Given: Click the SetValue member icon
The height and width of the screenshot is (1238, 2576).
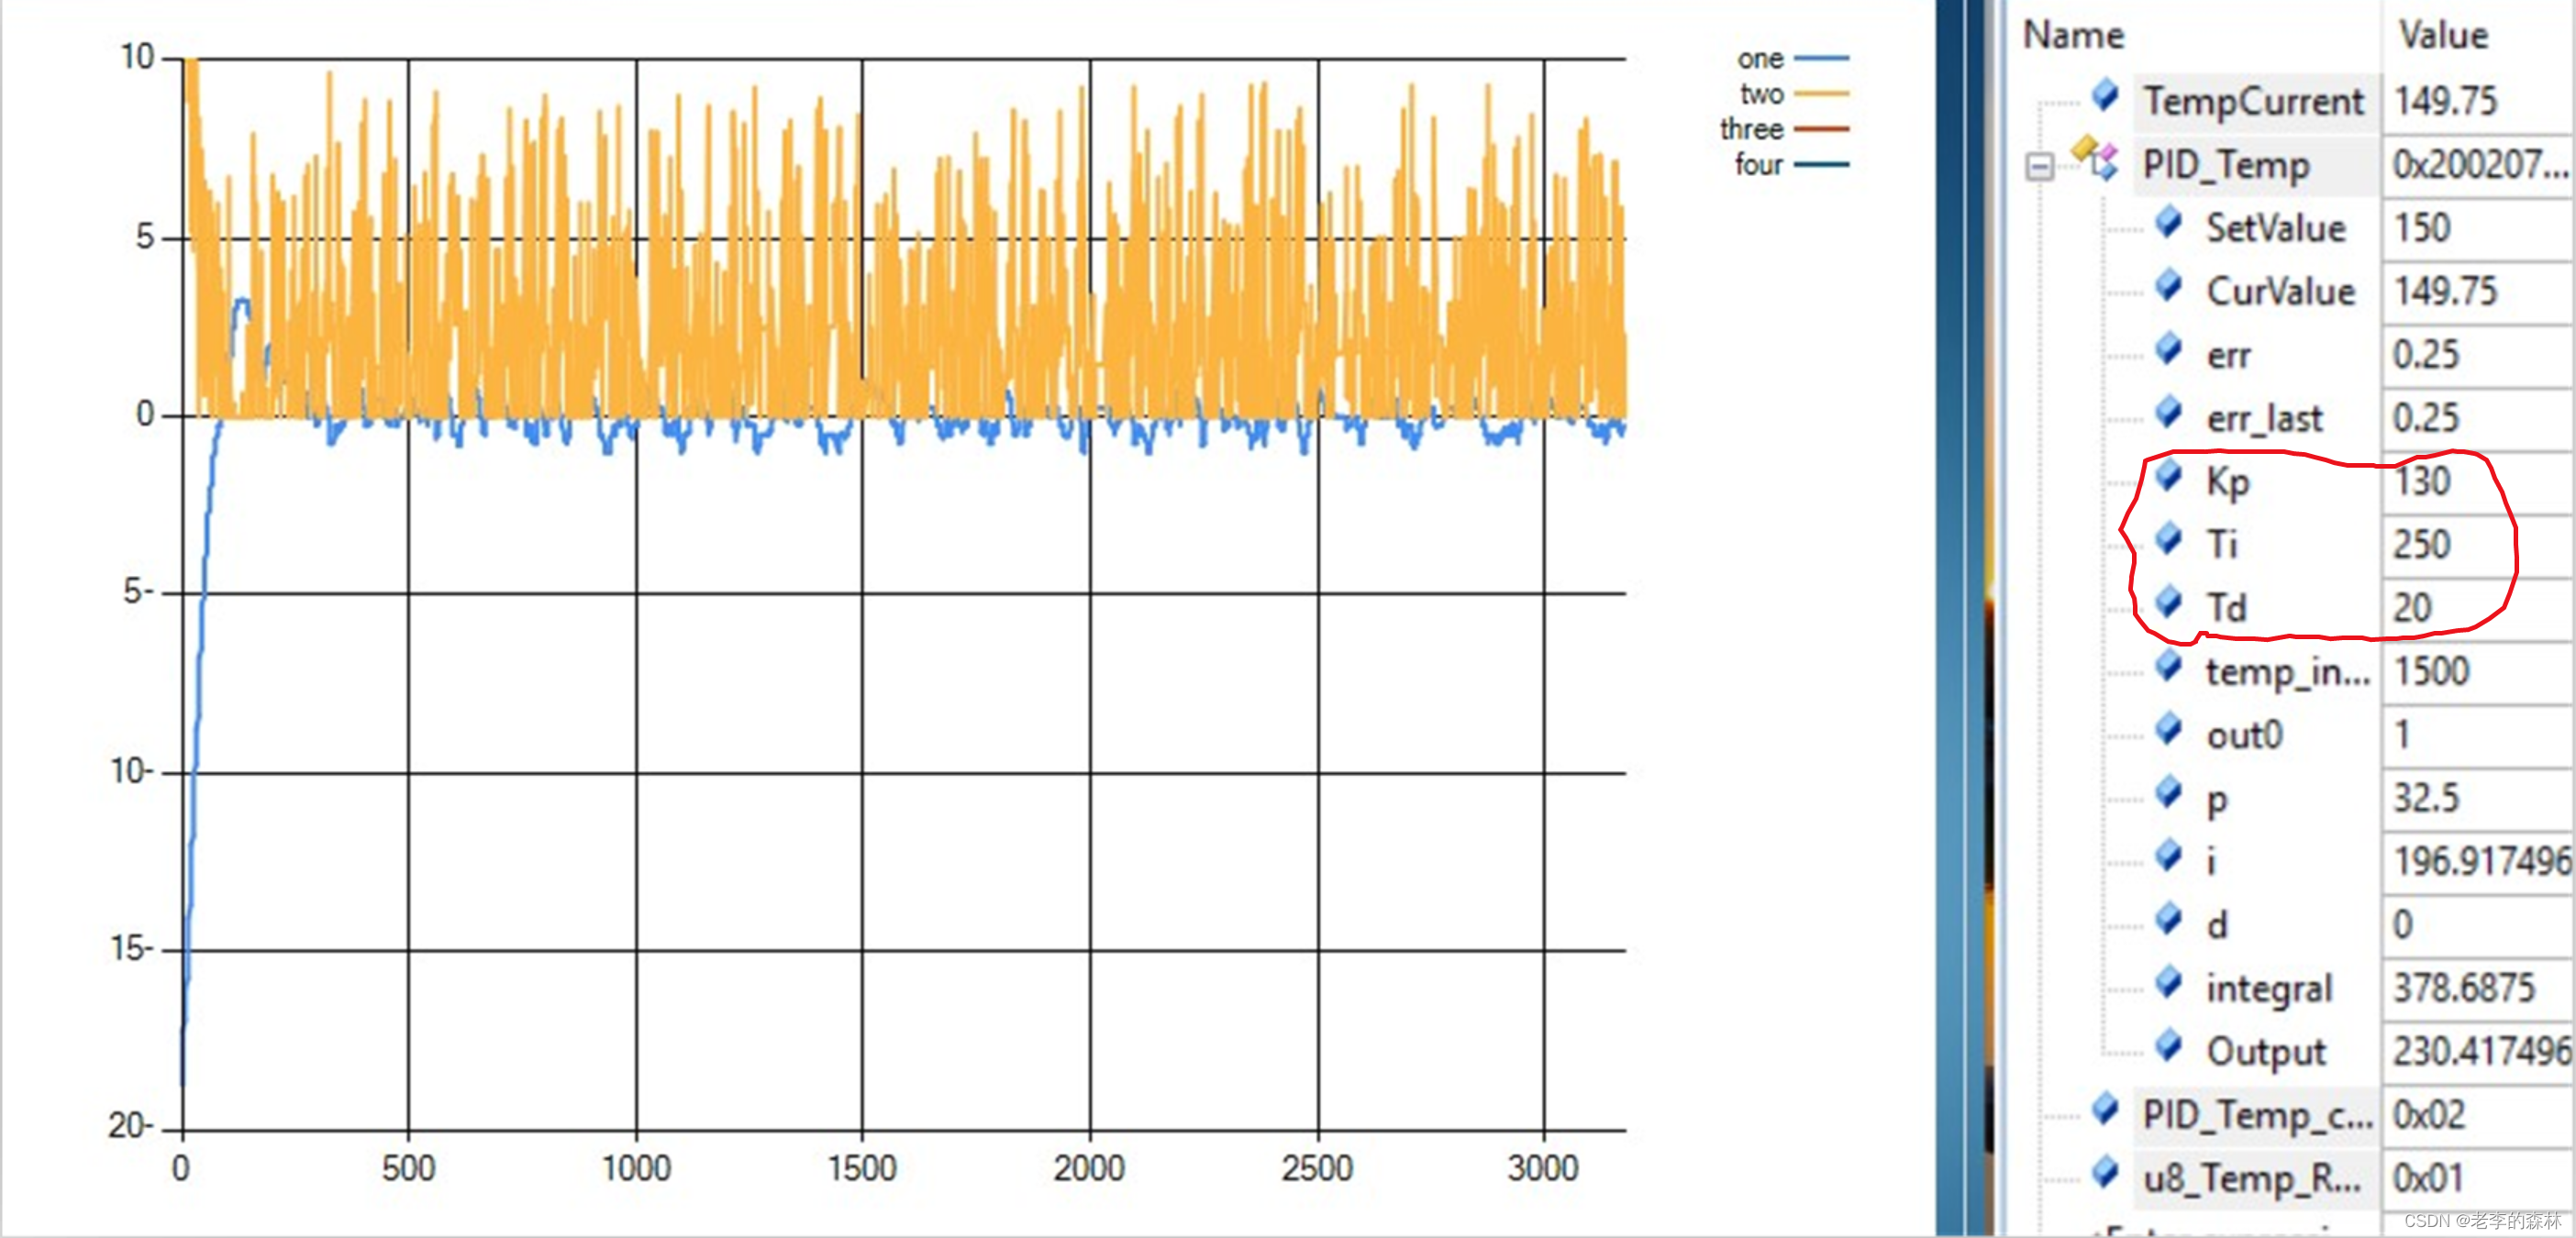Looking at the screenshot, I should (x=2168, y=222).
